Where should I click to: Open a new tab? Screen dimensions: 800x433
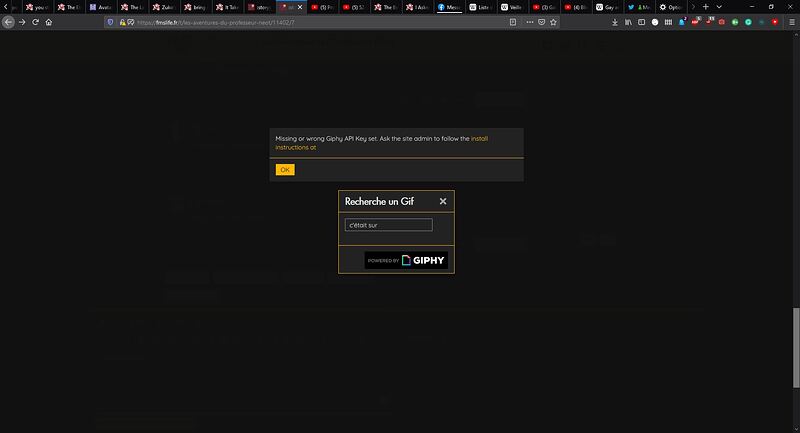706,7
